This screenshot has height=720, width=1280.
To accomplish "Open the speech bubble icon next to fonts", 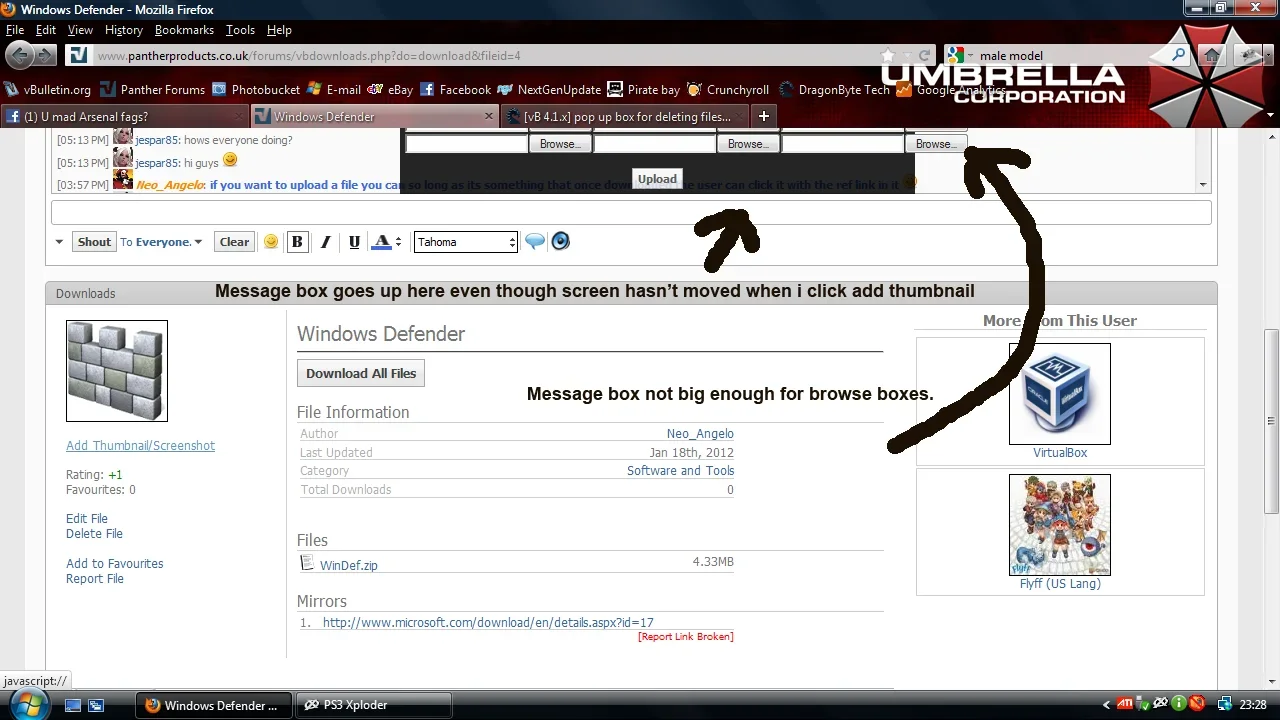I will click(x=535, y=241).
